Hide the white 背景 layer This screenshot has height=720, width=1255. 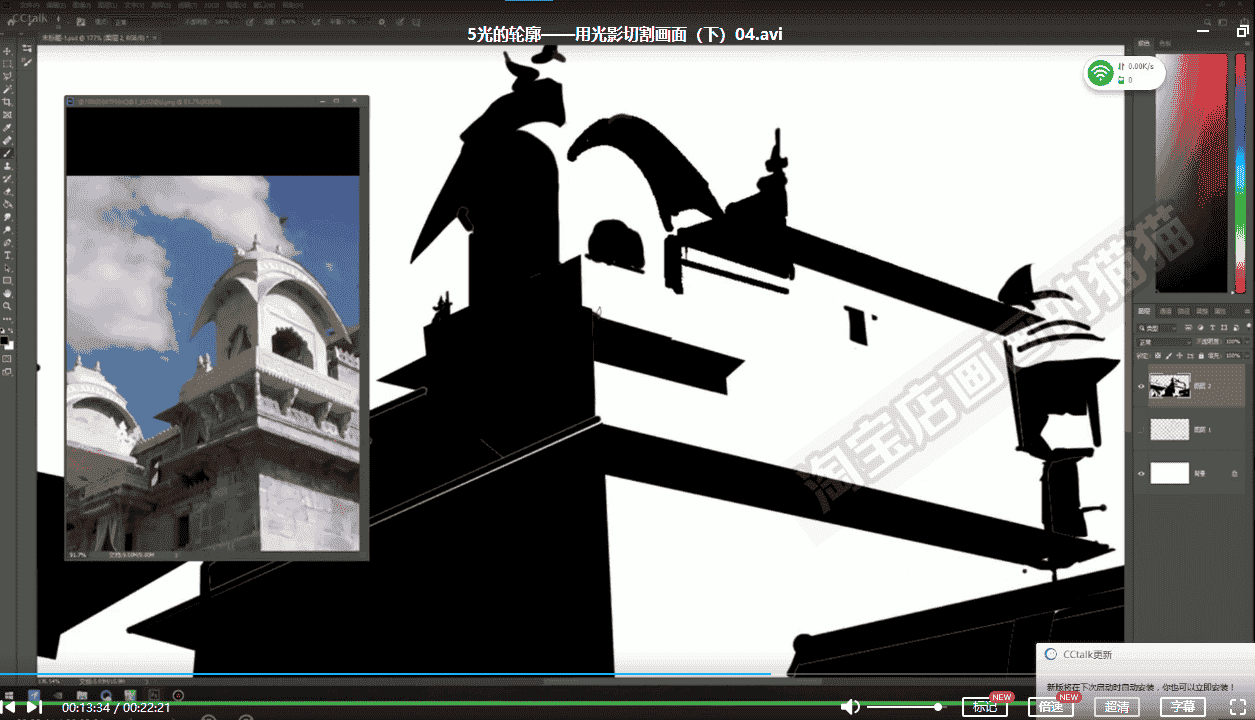[x=1141, y=473]
